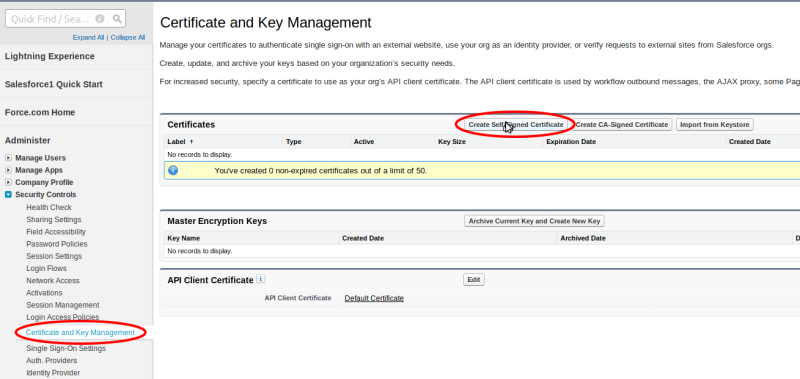Open Password Policies
This screenshot has height=379, width=800.
57,244
